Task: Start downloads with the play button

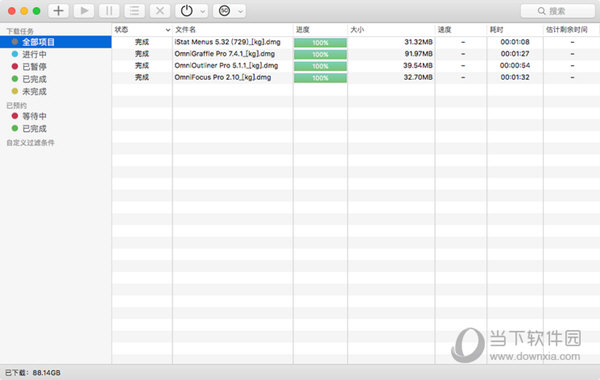Action: [84, 11]
